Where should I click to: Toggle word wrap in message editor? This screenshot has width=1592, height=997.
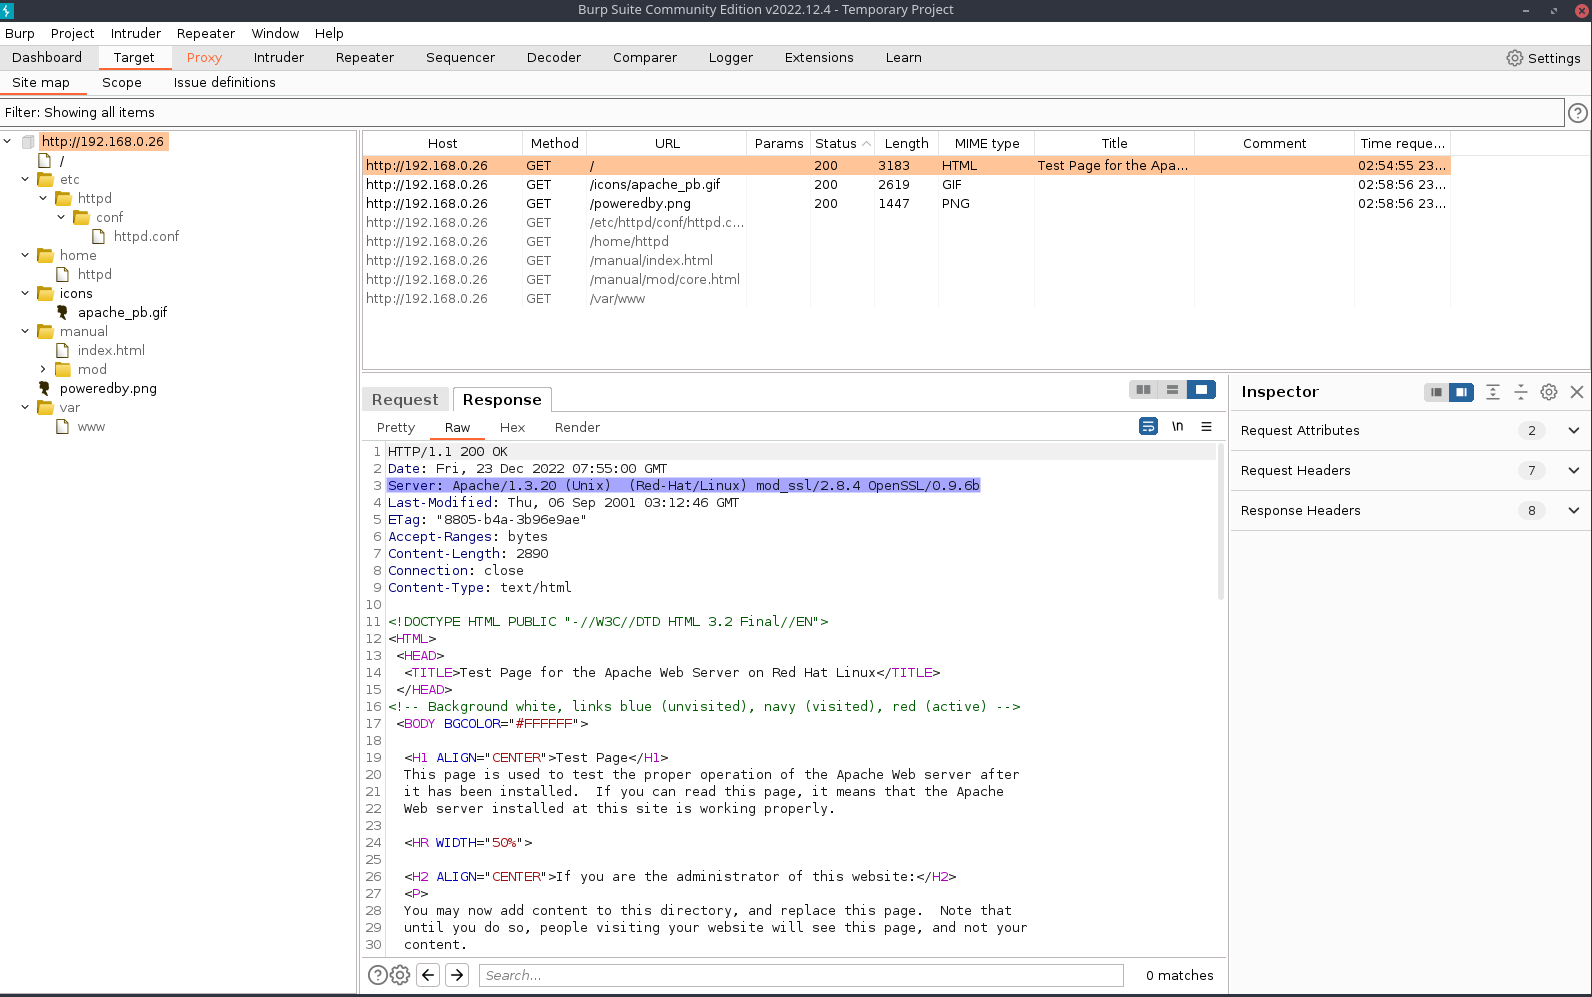tap(1148, 426)
